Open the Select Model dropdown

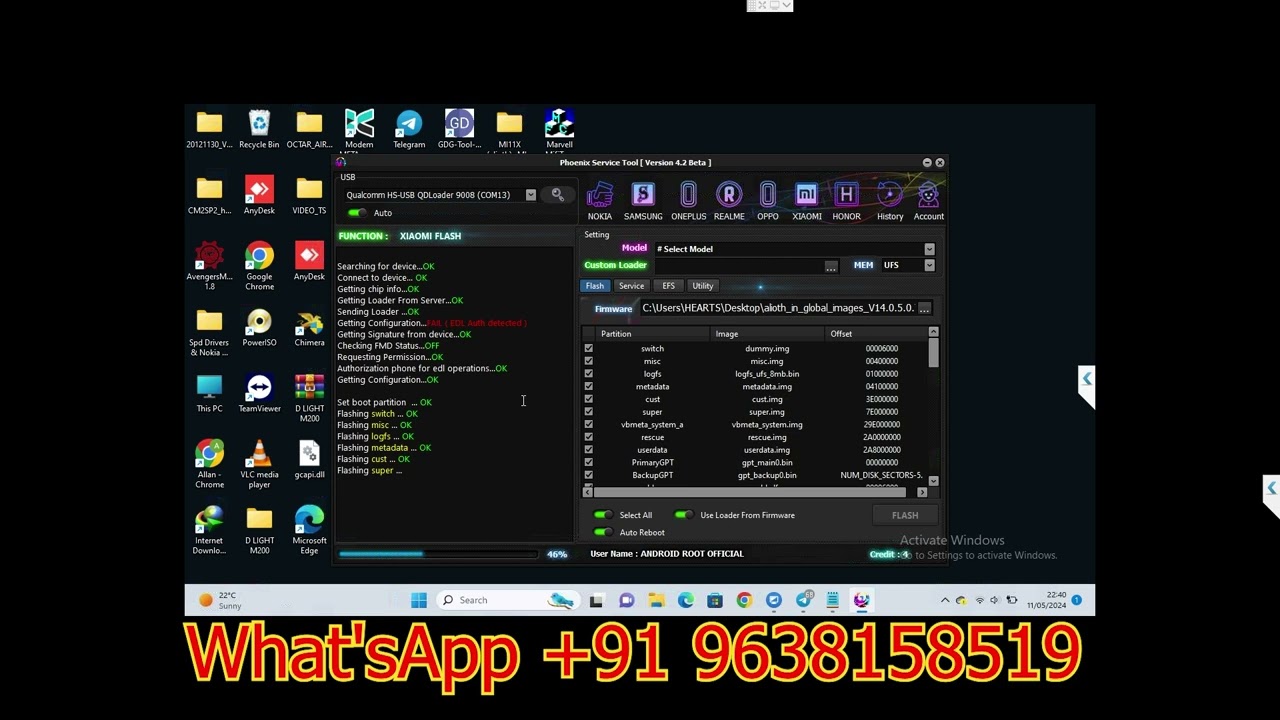[929, 248]
